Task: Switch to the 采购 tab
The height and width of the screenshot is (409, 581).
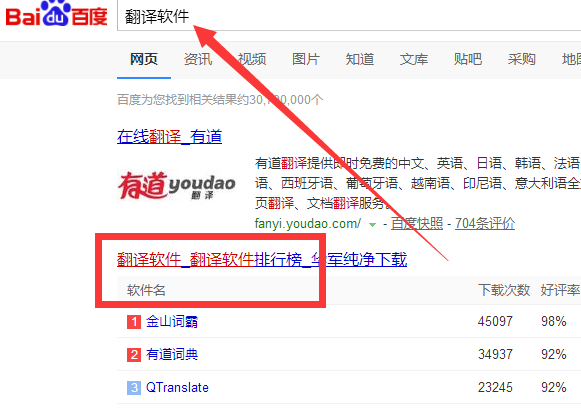Action: tap(522, 59)
